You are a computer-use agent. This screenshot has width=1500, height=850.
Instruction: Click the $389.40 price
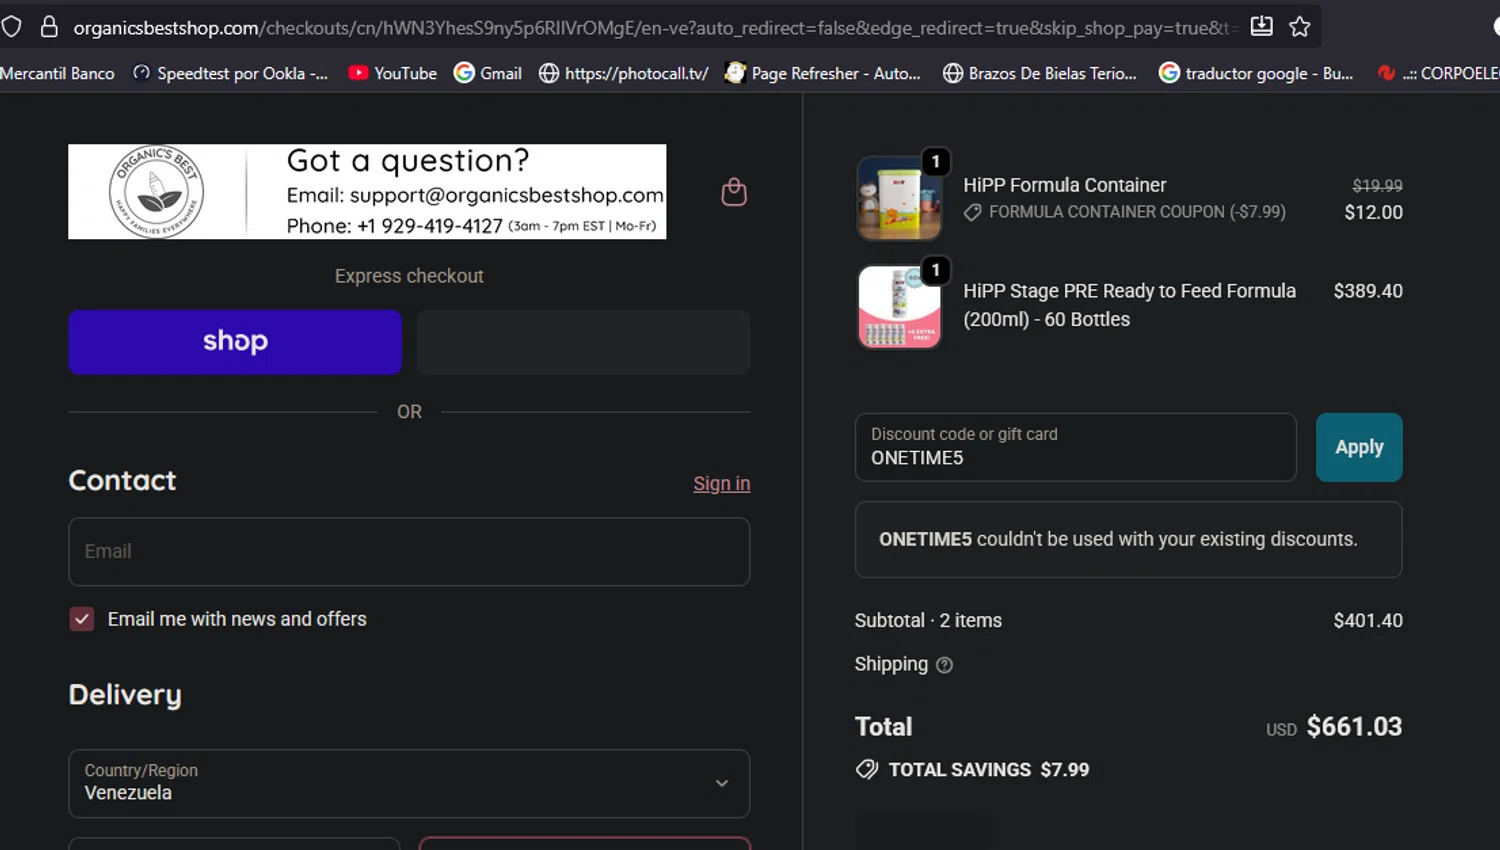[1367, 291]
